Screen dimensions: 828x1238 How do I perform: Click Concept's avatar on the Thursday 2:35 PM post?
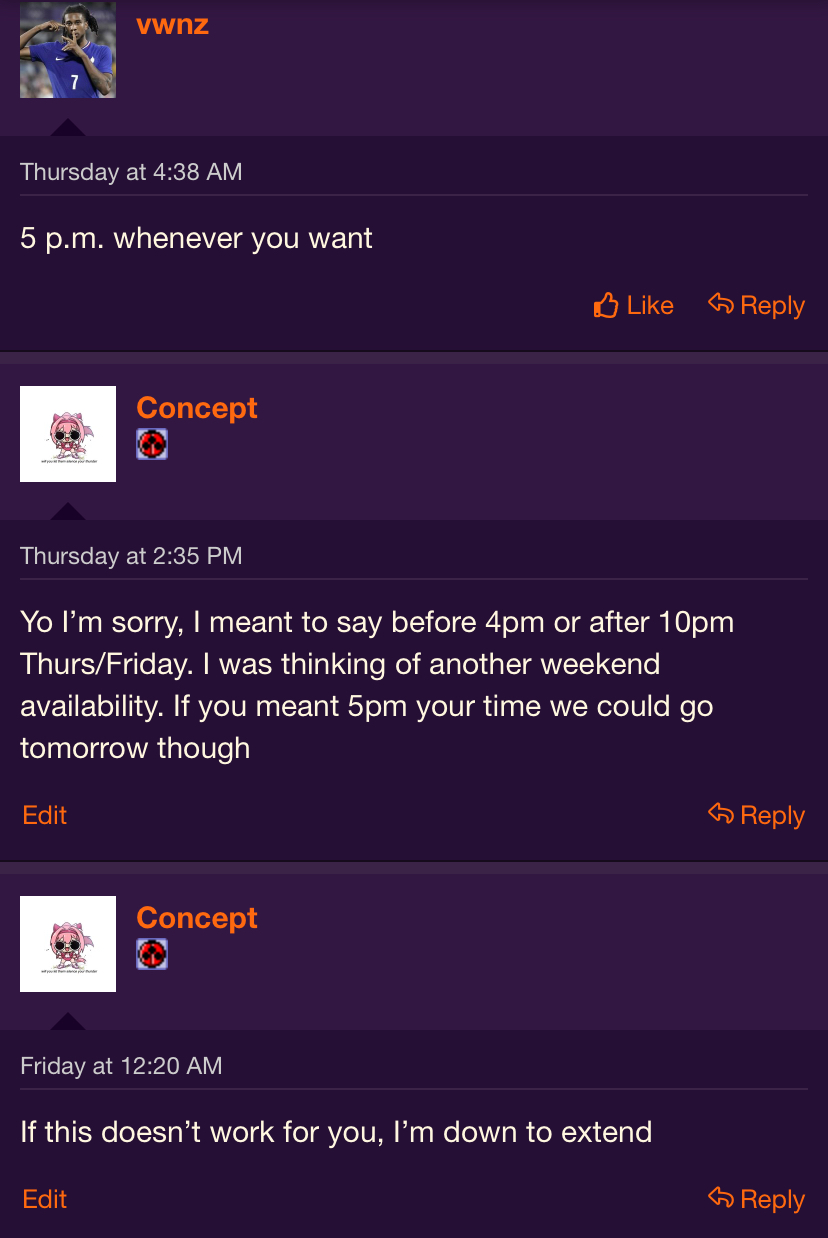(68, 434)
